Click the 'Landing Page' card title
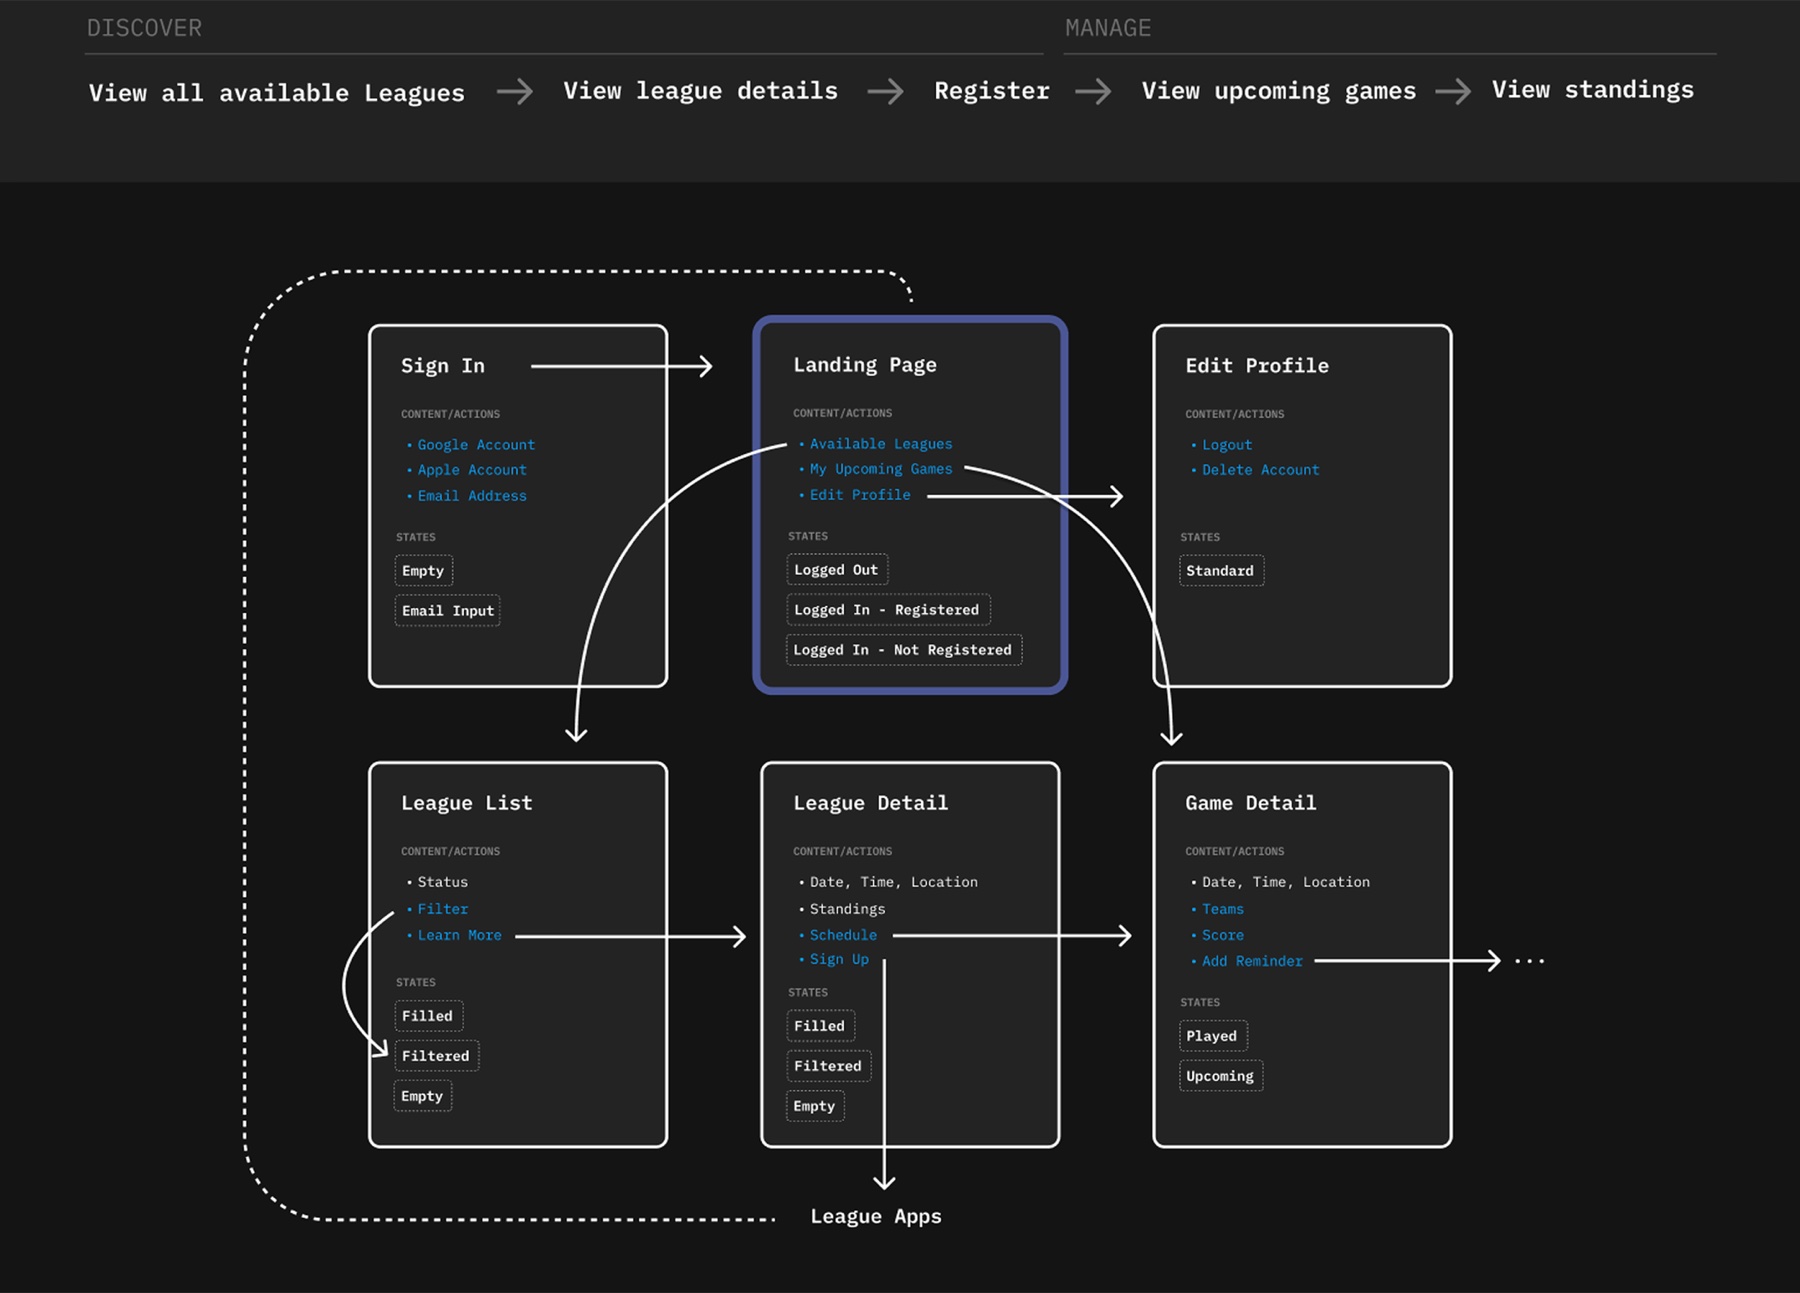 (x=865, y=365)
